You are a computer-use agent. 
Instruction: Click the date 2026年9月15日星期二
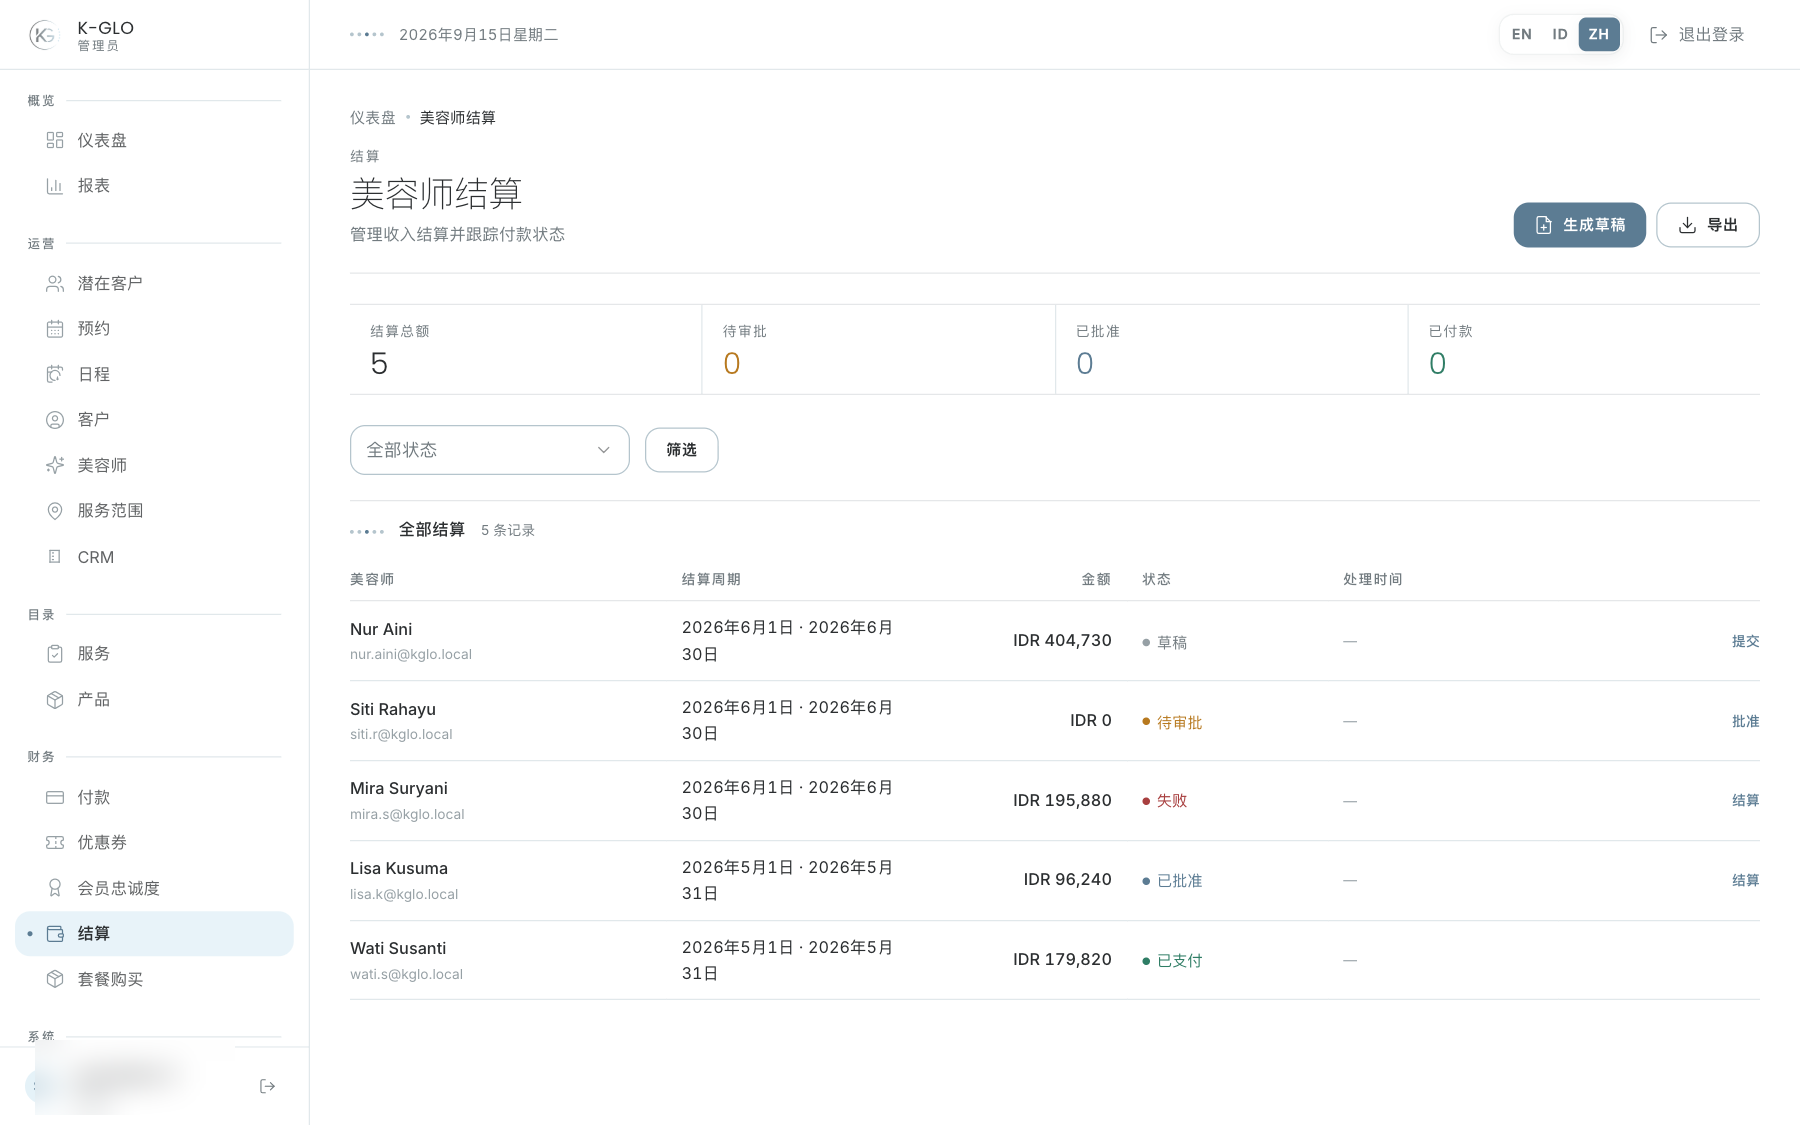click(478, 35)
